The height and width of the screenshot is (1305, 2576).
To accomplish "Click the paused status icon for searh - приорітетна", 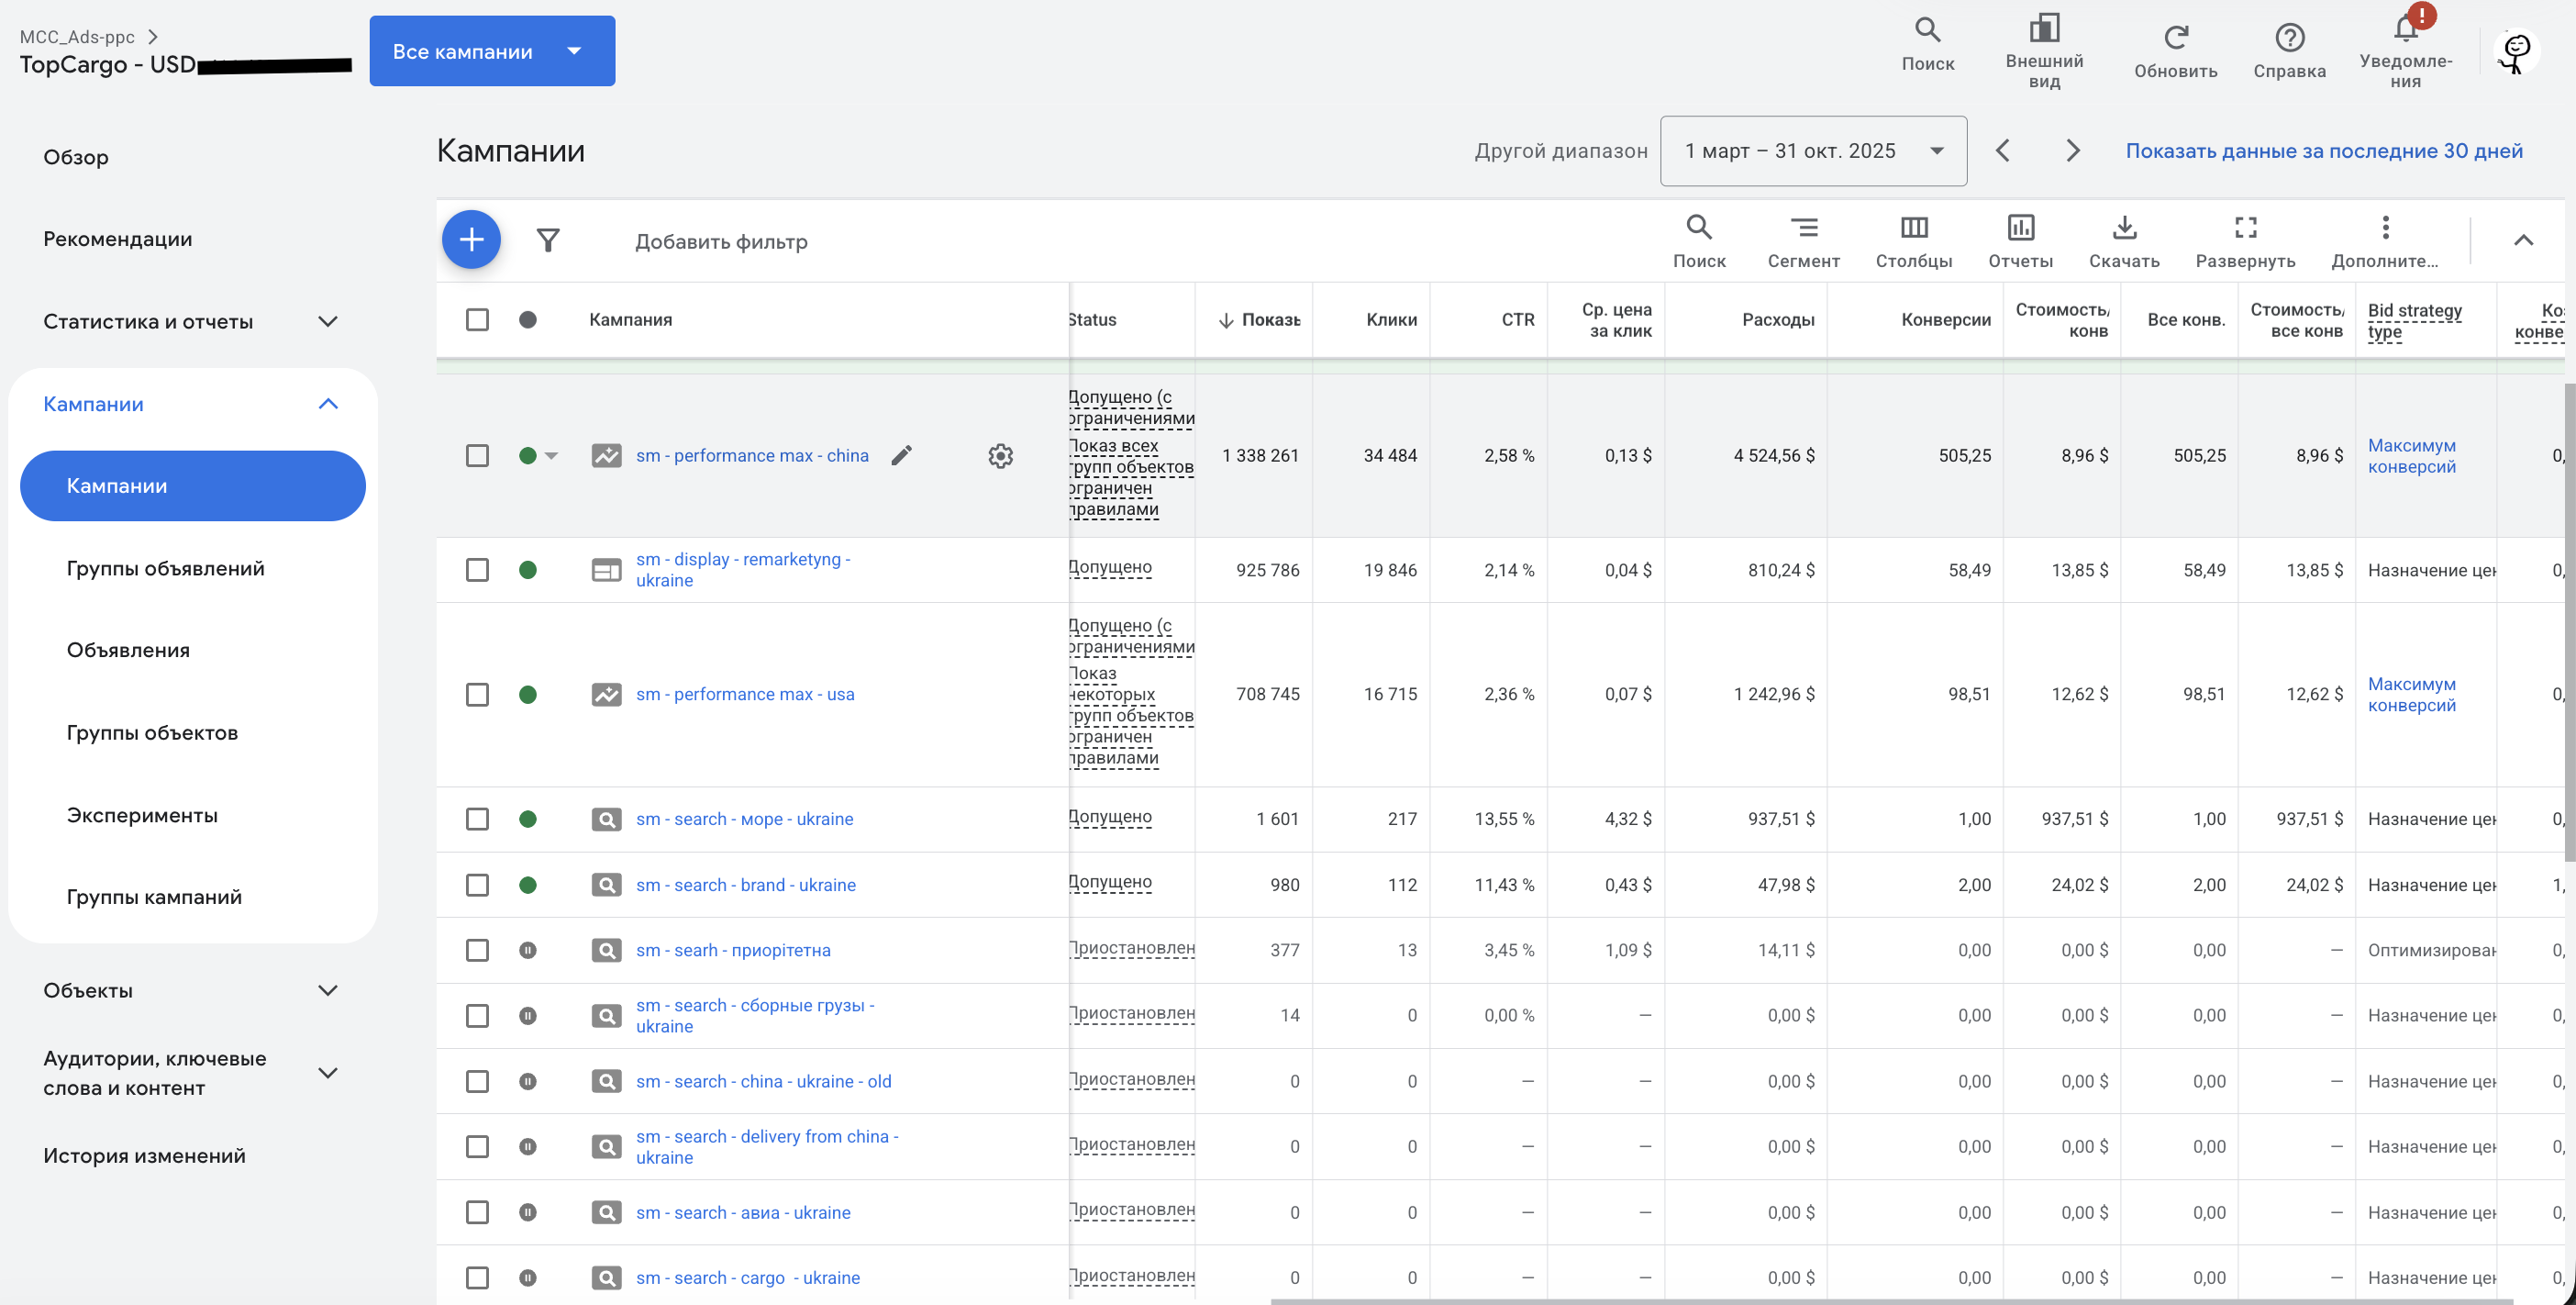I will coord(528,950).
